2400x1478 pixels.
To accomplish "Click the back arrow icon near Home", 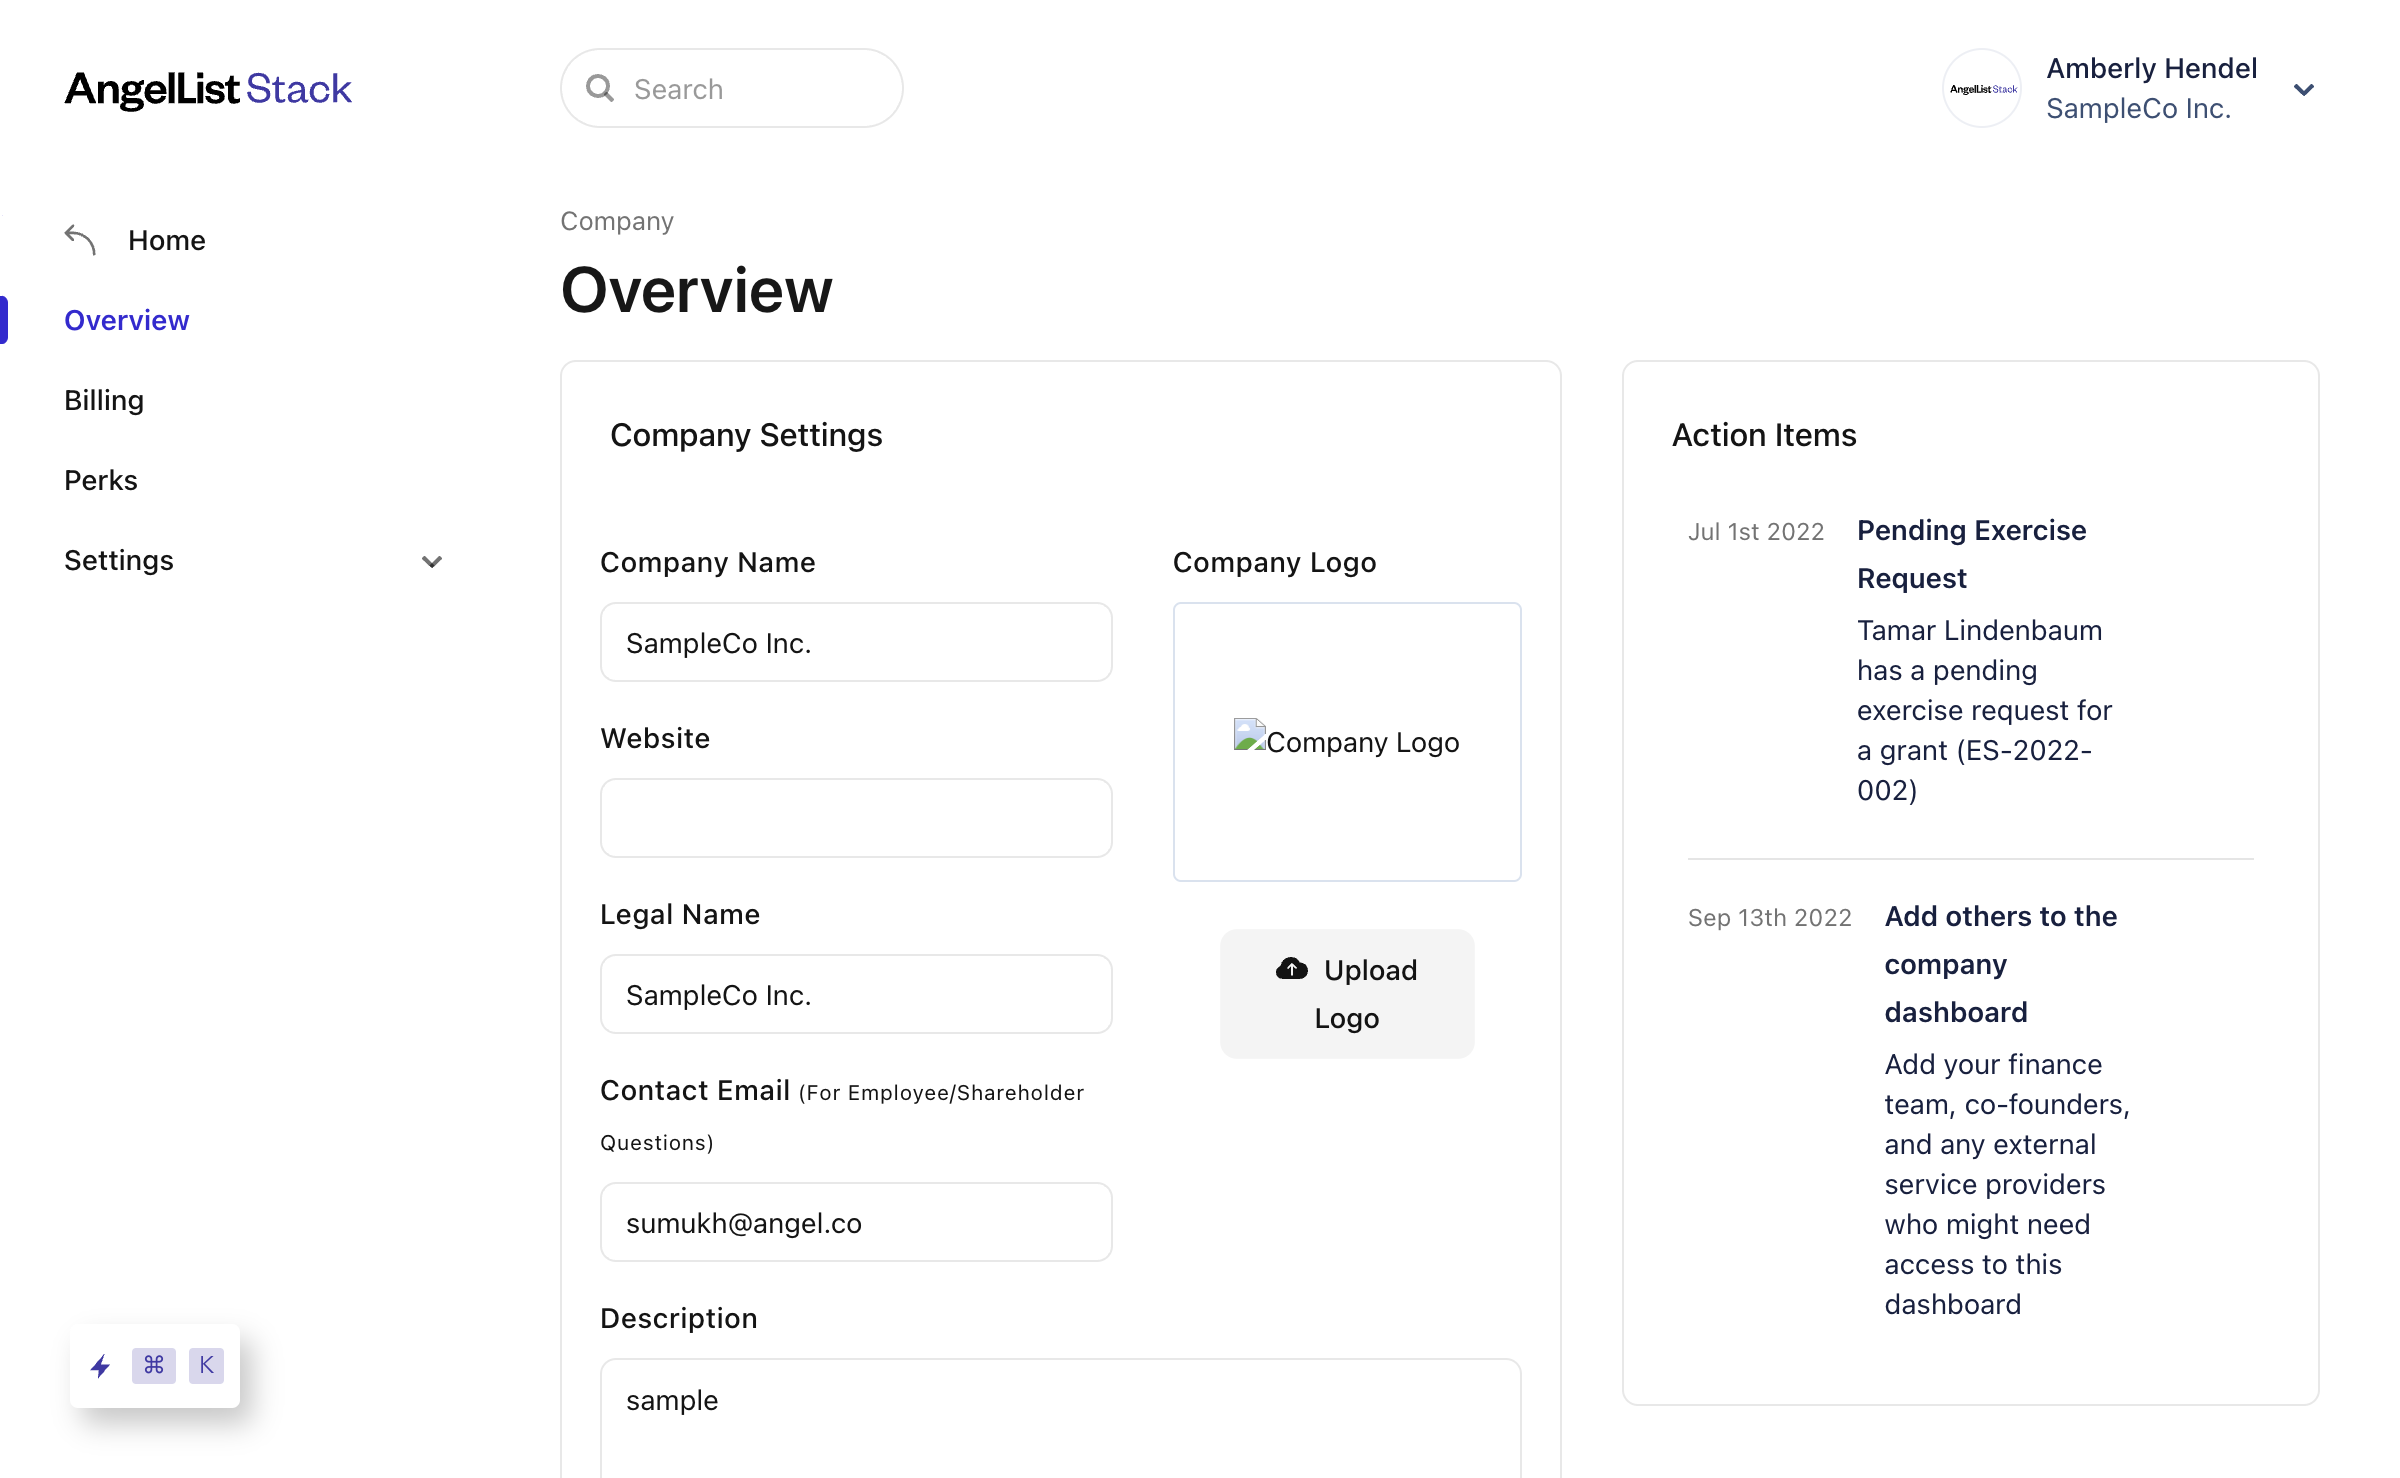I will (81, 238).
